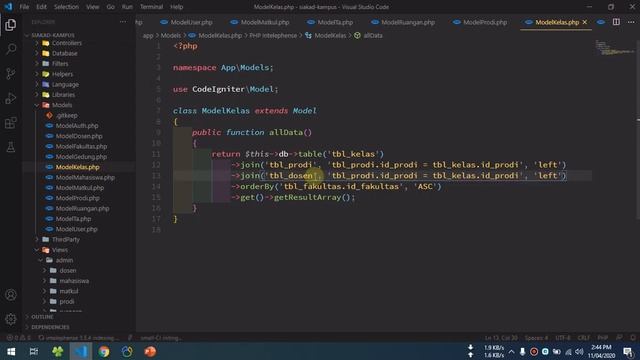Open ModelFakultas.php in the explorer
The height and width of the screenshot is (360, 640).
pos(81,146)
